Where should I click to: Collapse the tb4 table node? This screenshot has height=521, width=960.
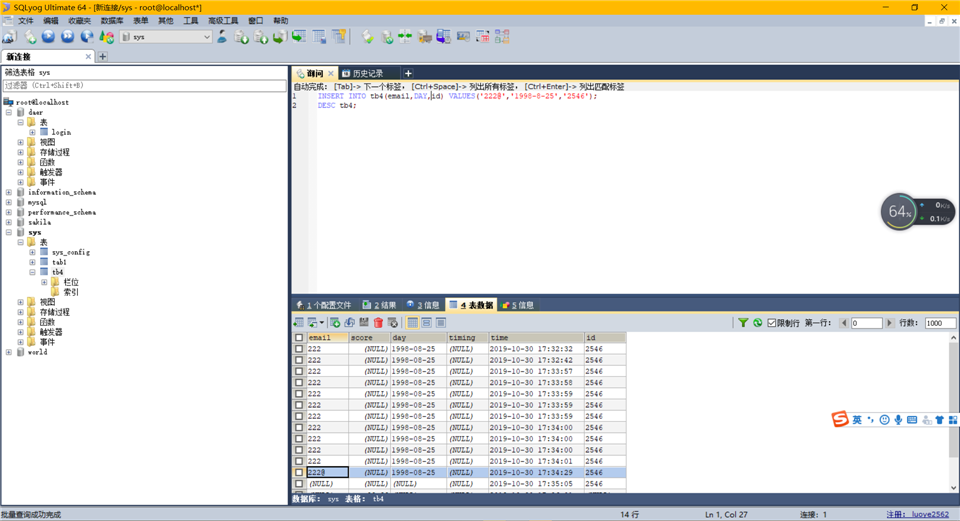coord(32,272)
